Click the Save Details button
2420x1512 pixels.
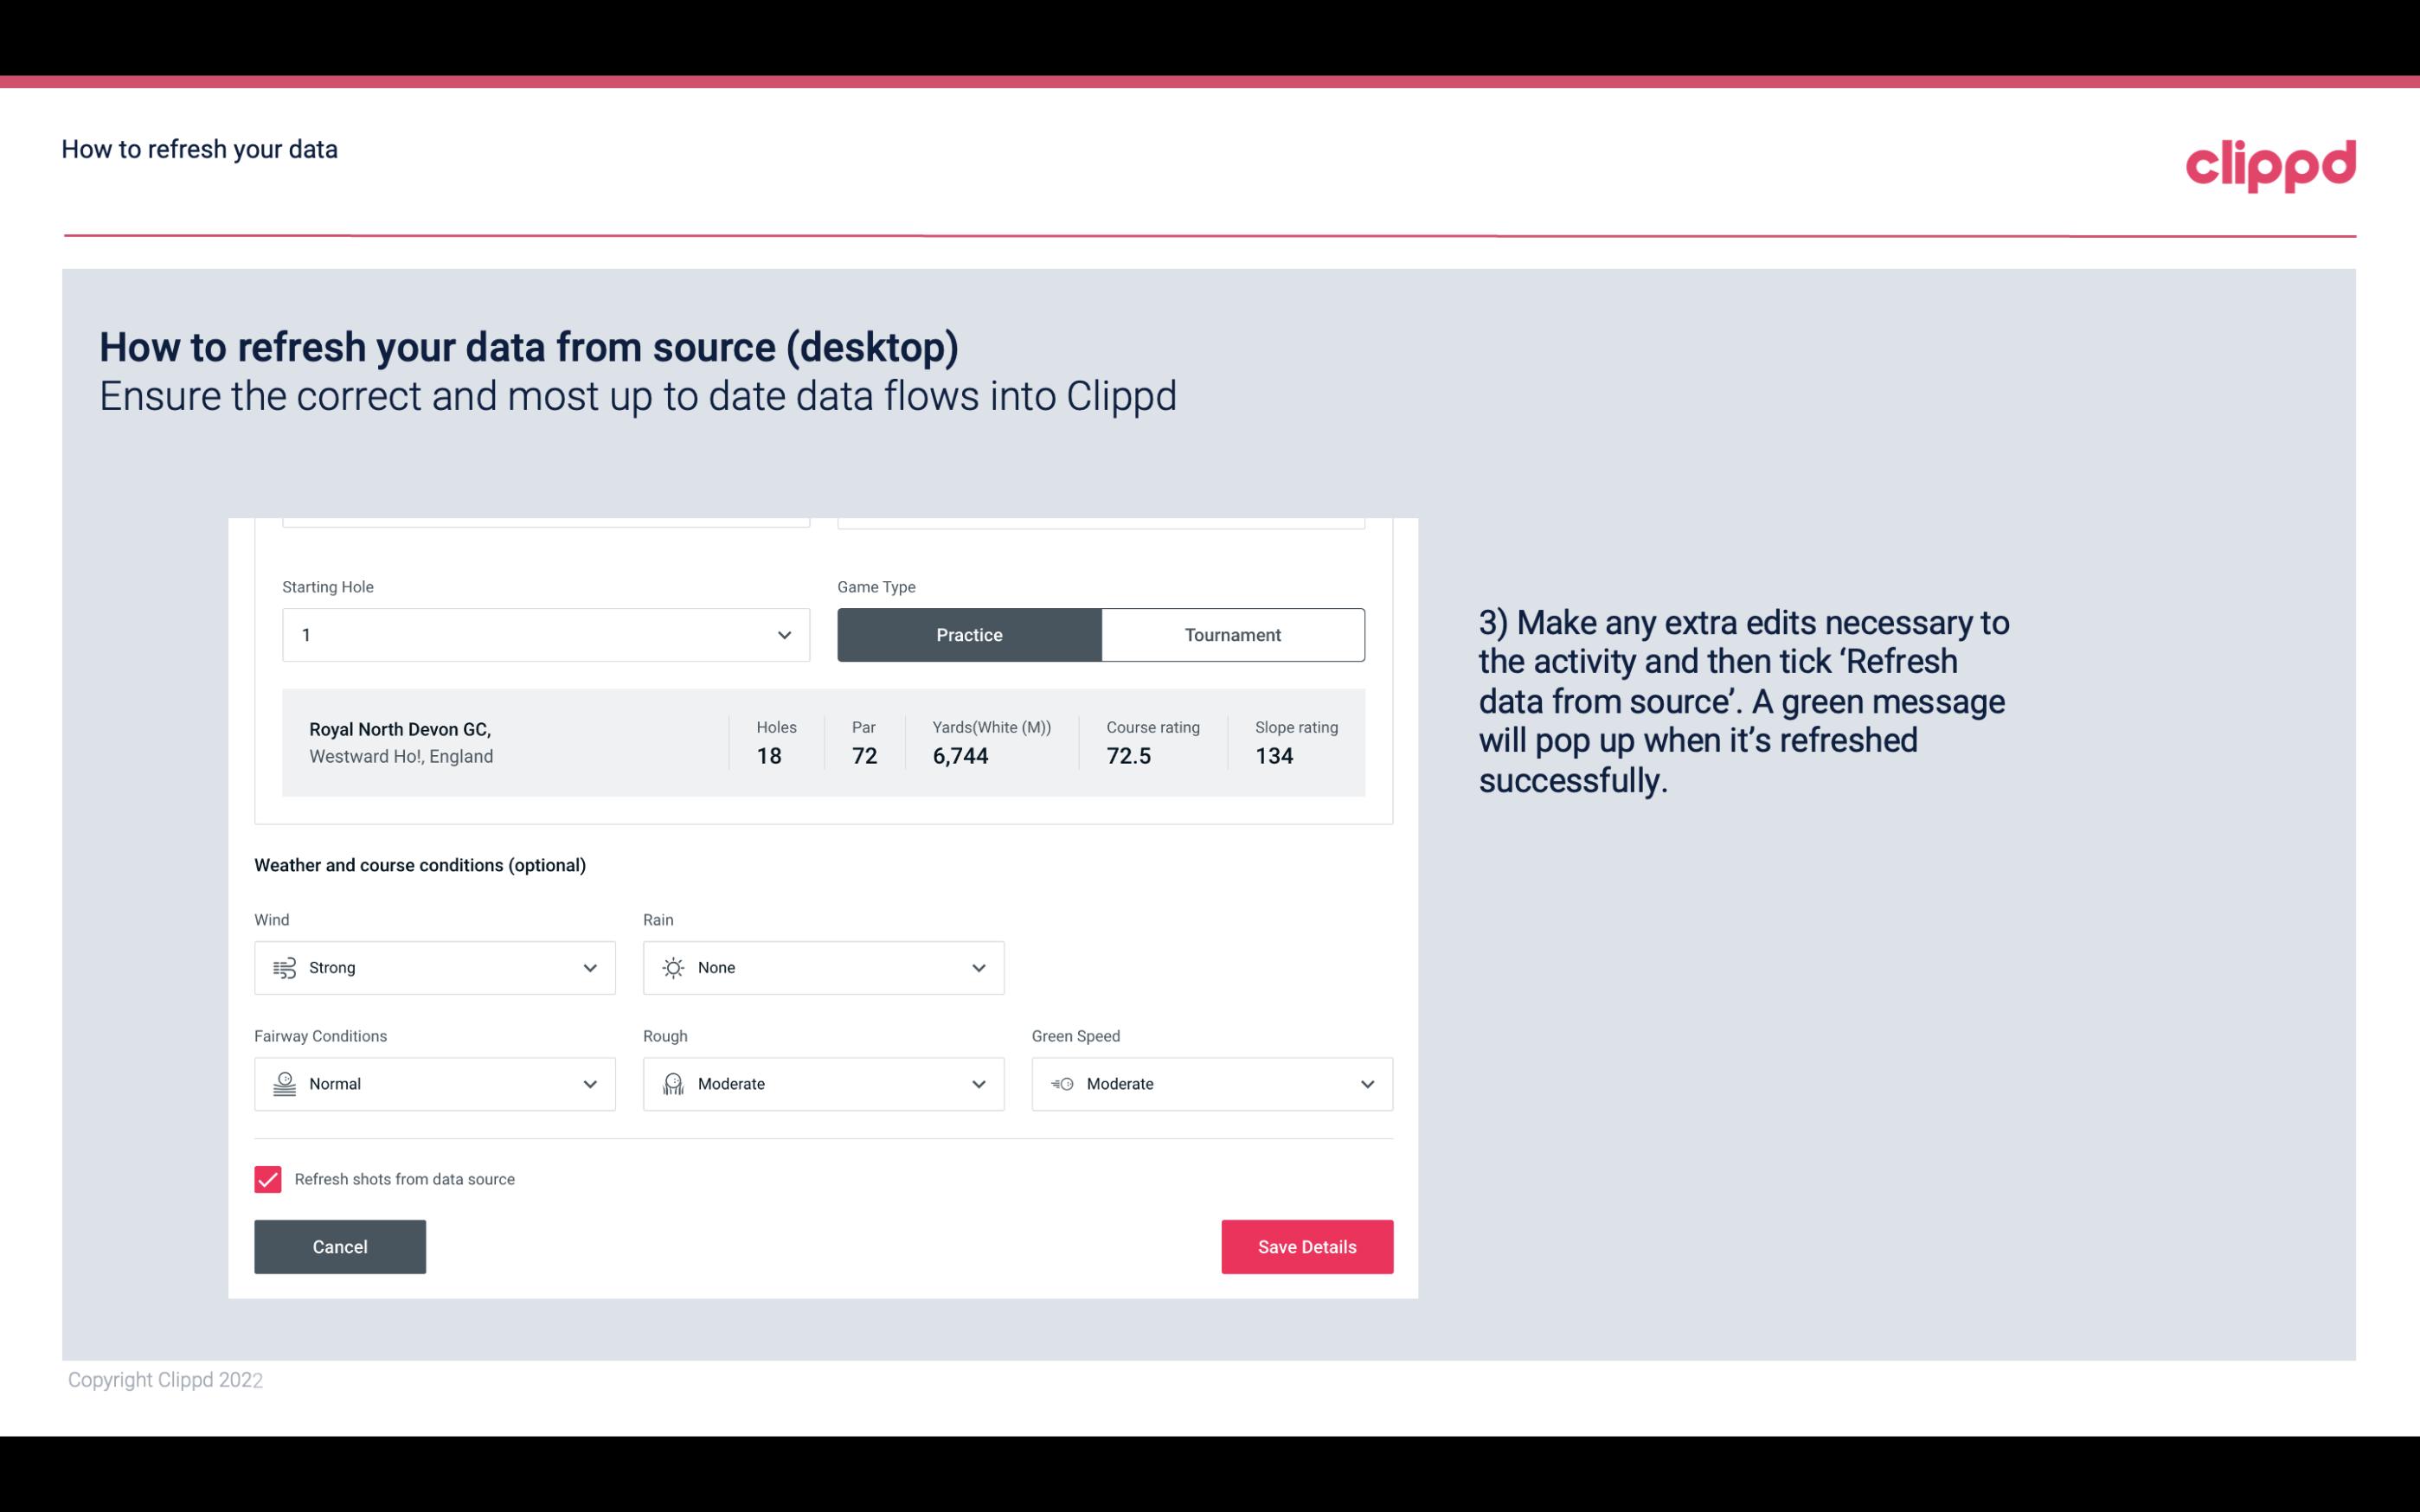click(1306, 1246)
